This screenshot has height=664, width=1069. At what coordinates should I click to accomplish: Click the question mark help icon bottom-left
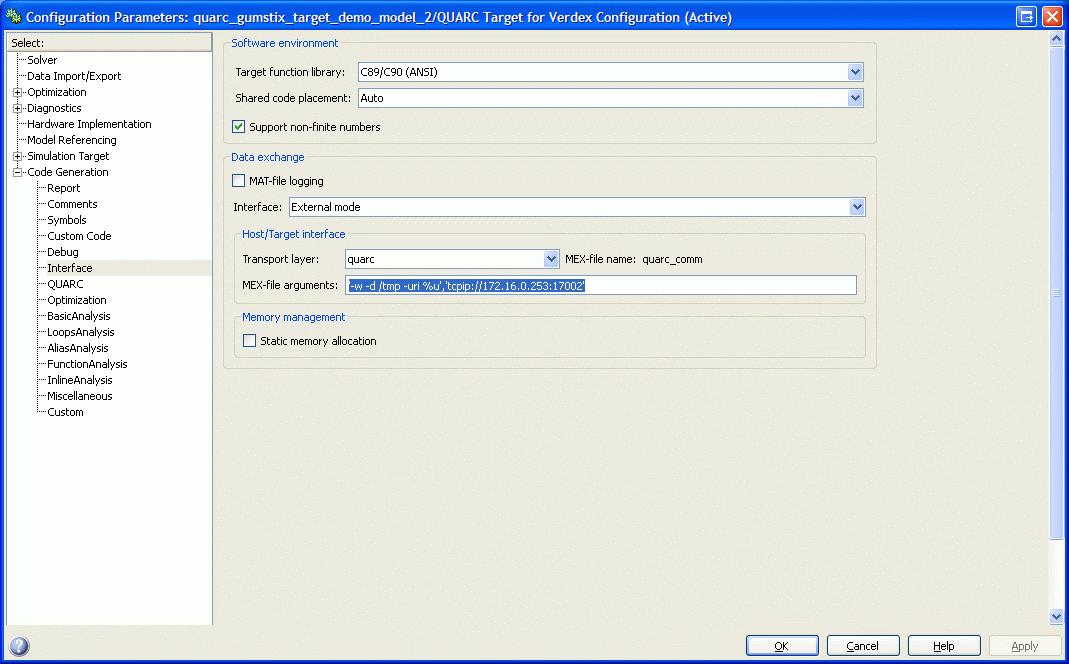(18, 646)
